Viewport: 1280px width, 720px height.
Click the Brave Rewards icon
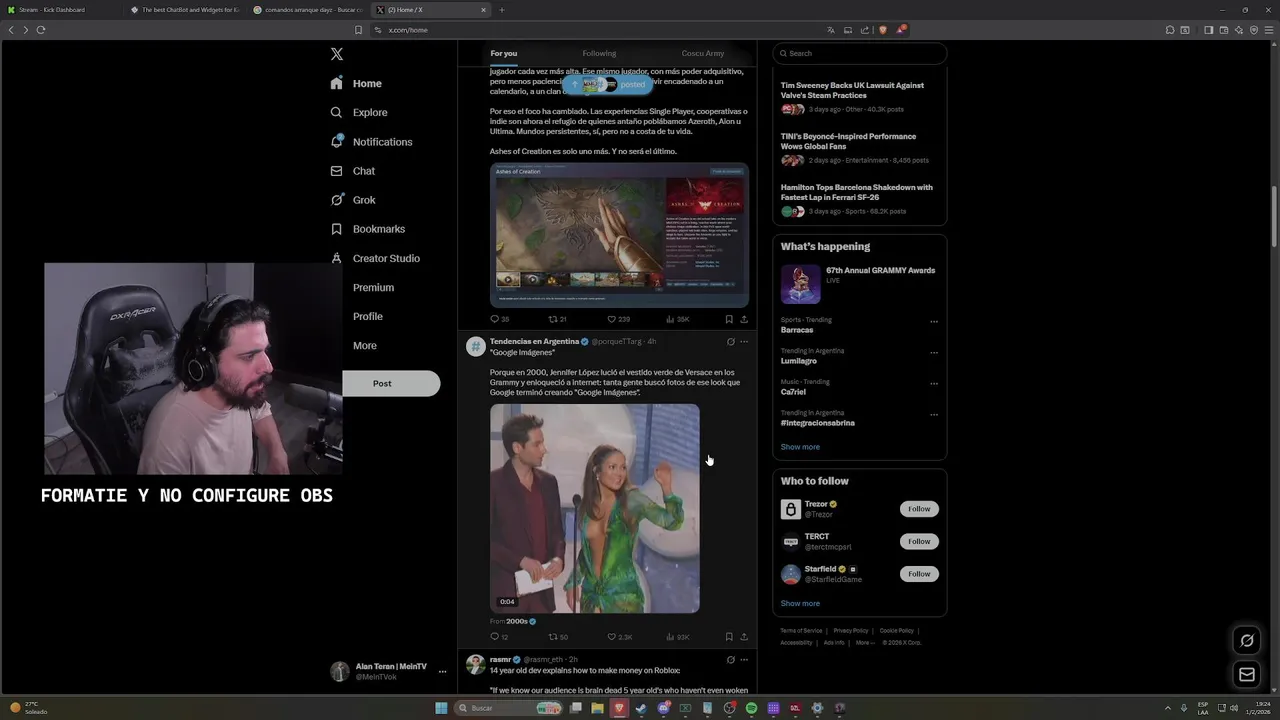[901, 30]
